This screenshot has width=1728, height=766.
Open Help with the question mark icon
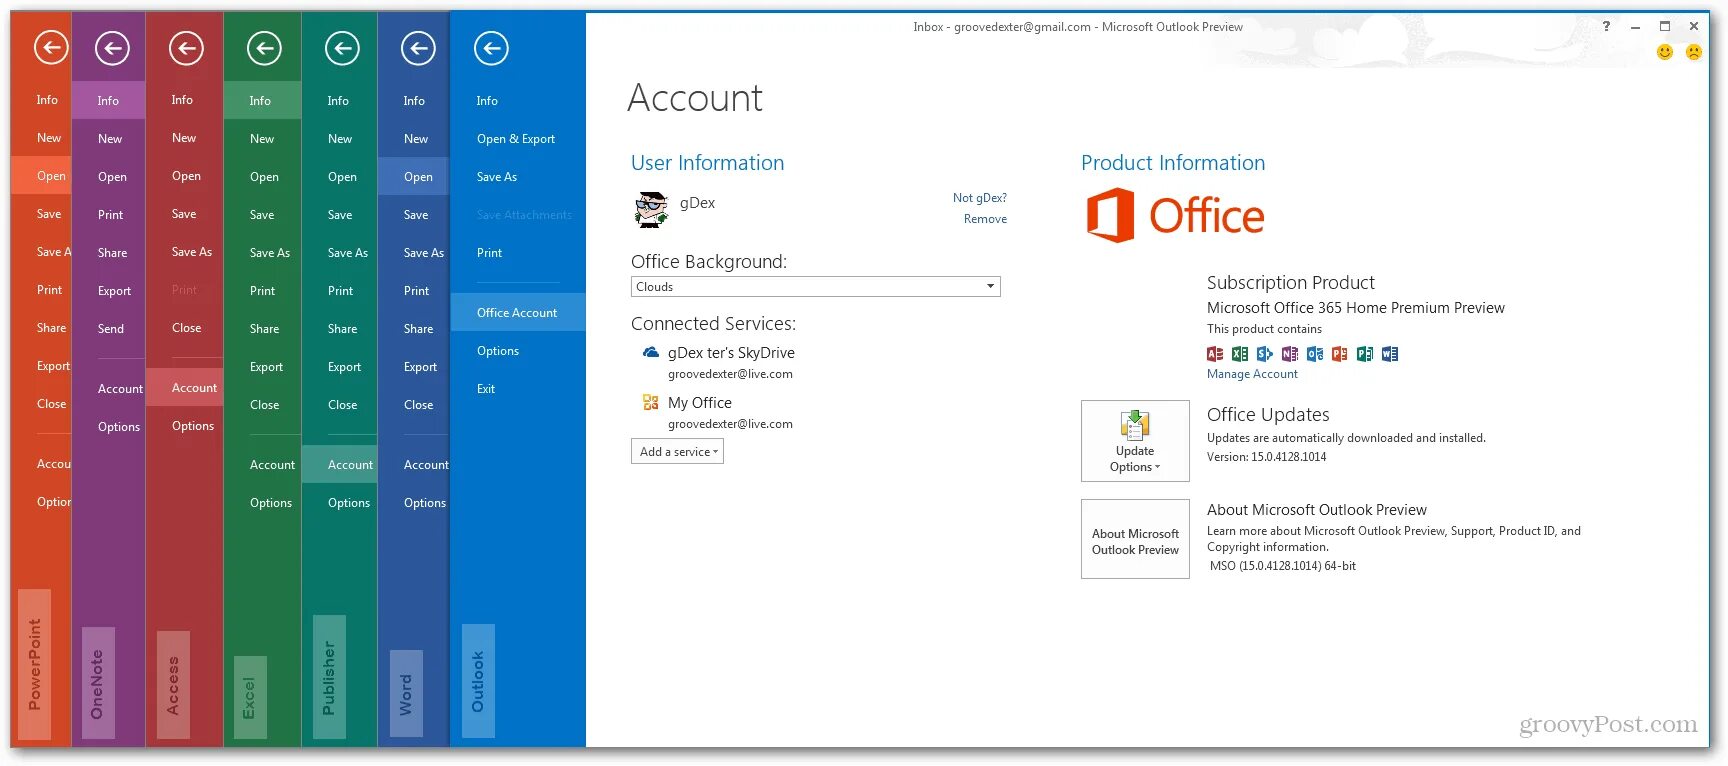coord(1606,27)
